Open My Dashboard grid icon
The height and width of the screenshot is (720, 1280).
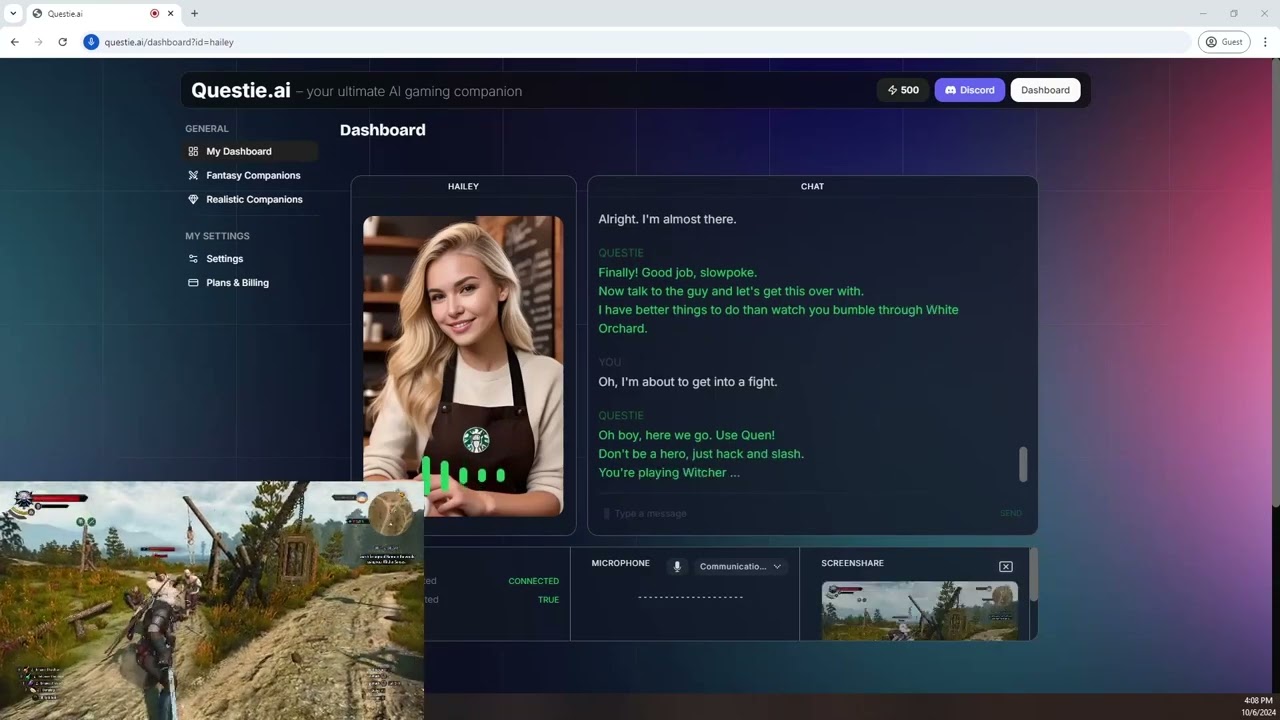pyautogui.click(x=193, y=152)
